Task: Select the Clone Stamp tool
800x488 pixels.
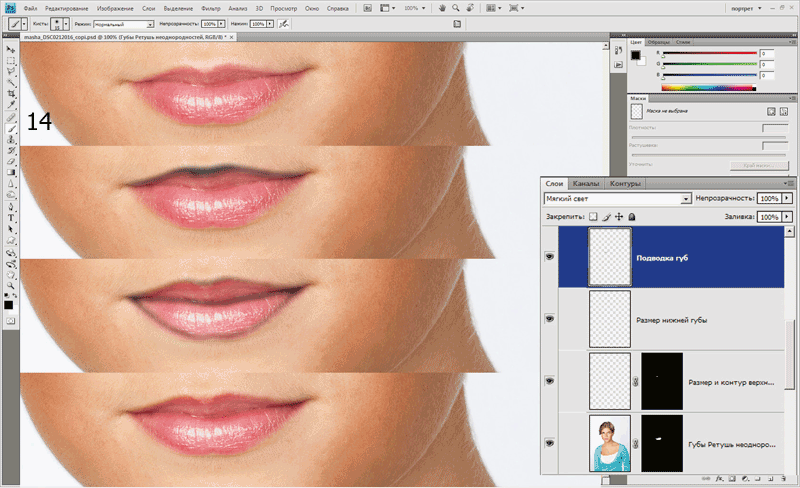Action: tap(10, 139)
